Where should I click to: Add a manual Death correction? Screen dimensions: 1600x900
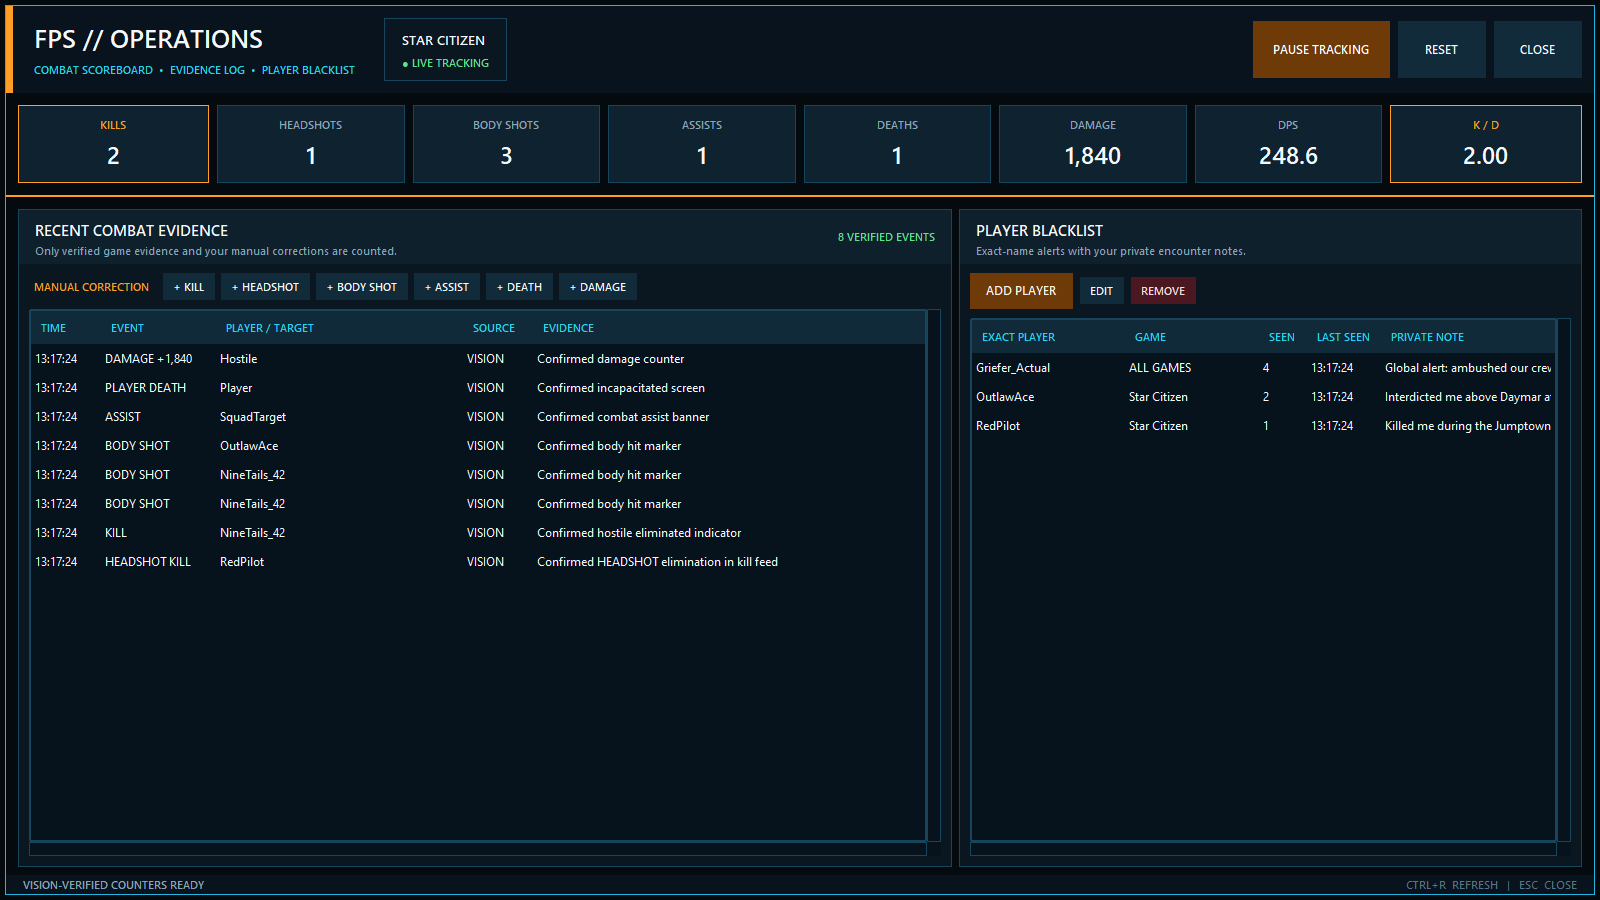click(519, 287)
